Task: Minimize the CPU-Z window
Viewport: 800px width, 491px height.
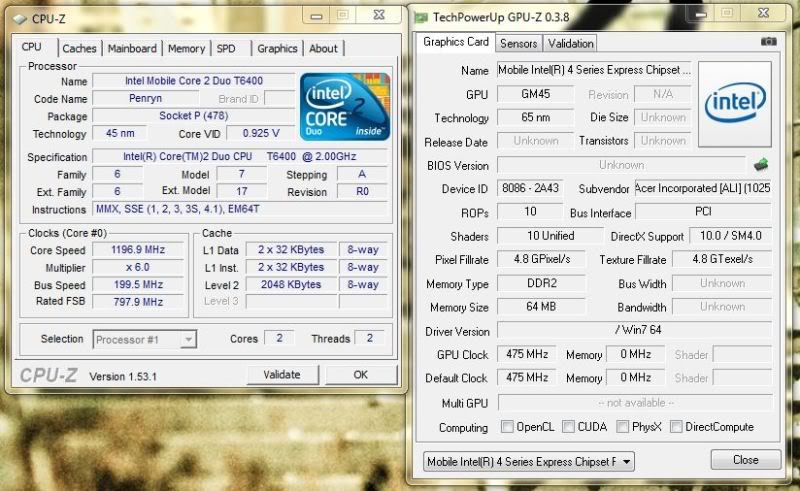Action: coord(316,15)
